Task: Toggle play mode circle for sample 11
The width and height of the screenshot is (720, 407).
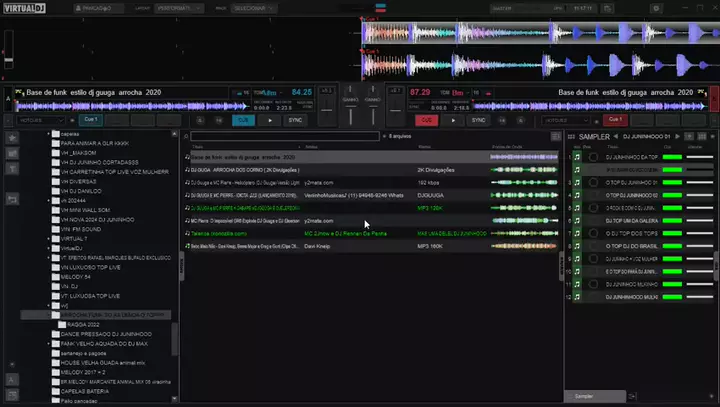Action: 593,284
